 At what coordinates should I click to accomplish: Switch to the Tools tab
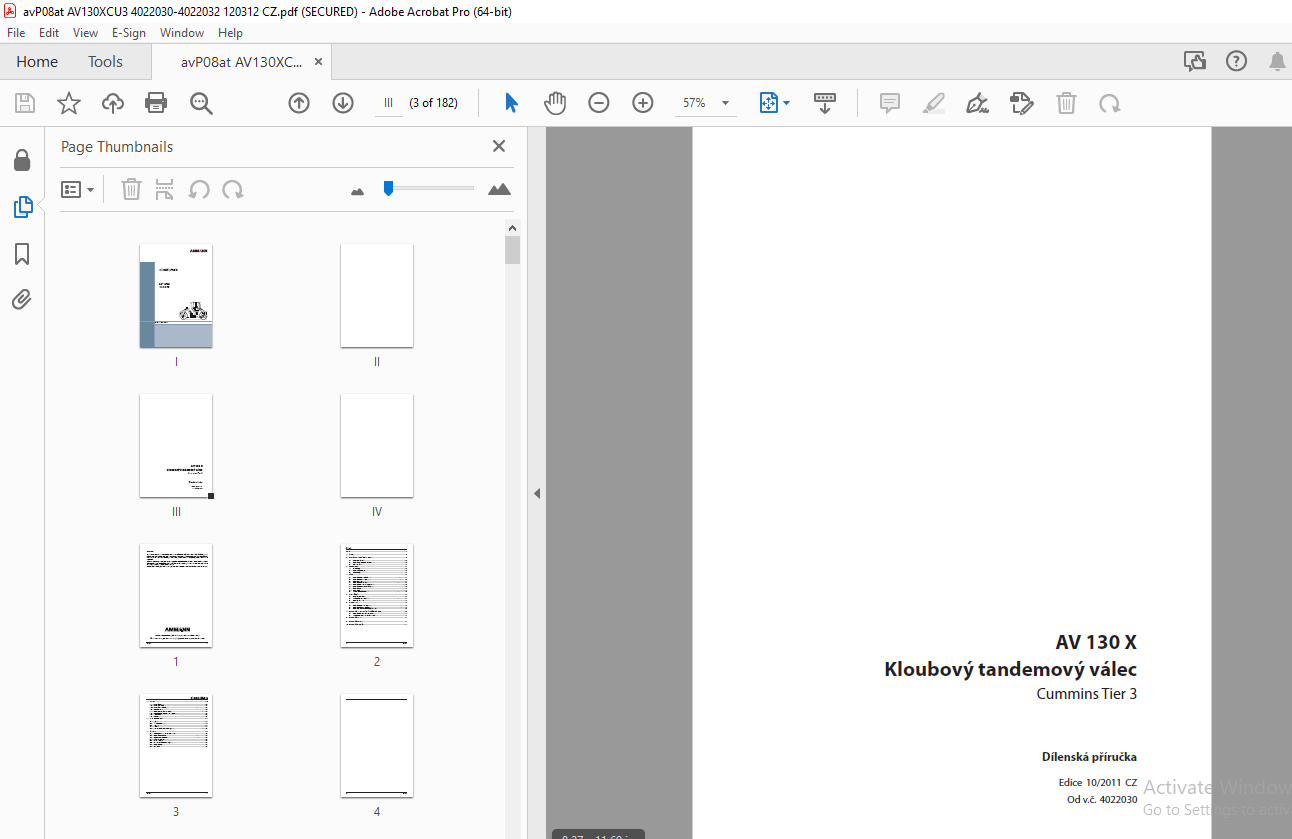coord(105,62)
